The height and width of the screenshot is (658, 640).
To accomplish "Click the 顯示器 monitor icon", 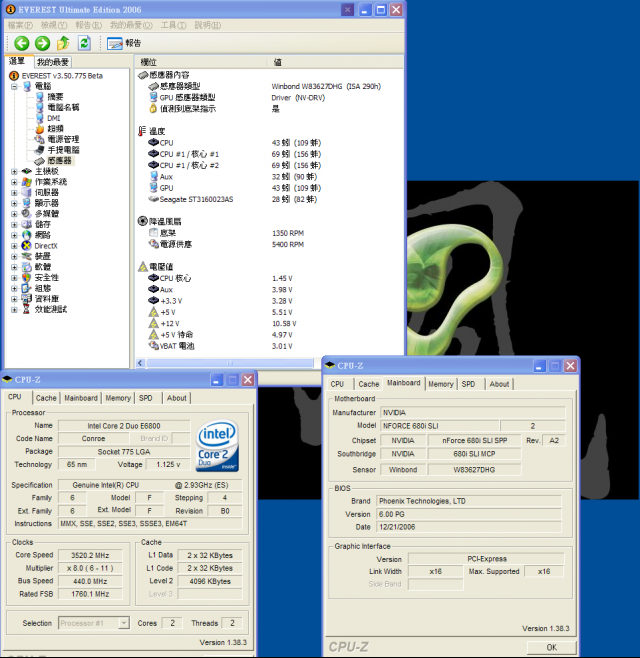I will pyautogui.click(x=26, y=203).
